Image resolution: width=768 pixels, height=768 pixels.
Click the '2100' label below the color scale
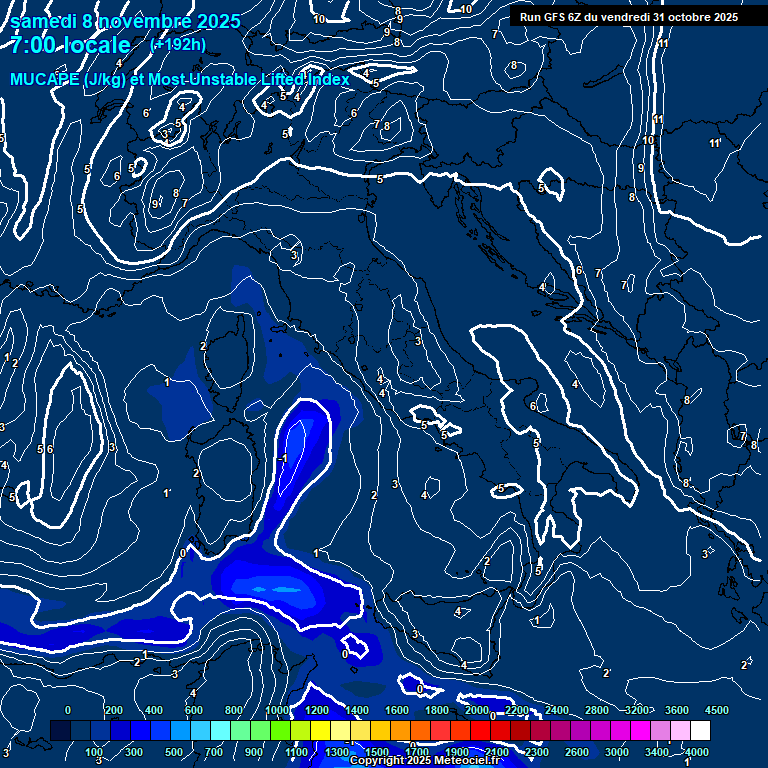497,752
